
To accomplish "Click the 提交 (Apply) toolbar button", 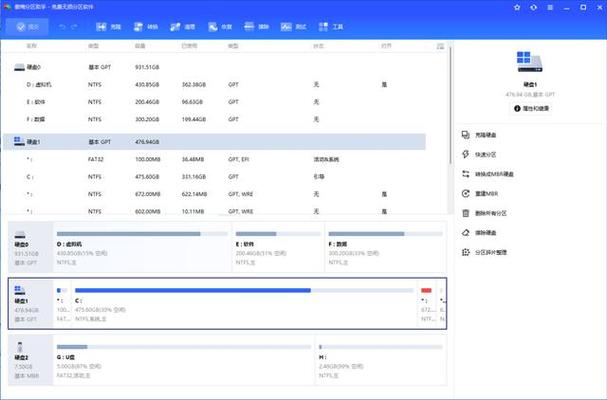I will (x=31, y=26).
